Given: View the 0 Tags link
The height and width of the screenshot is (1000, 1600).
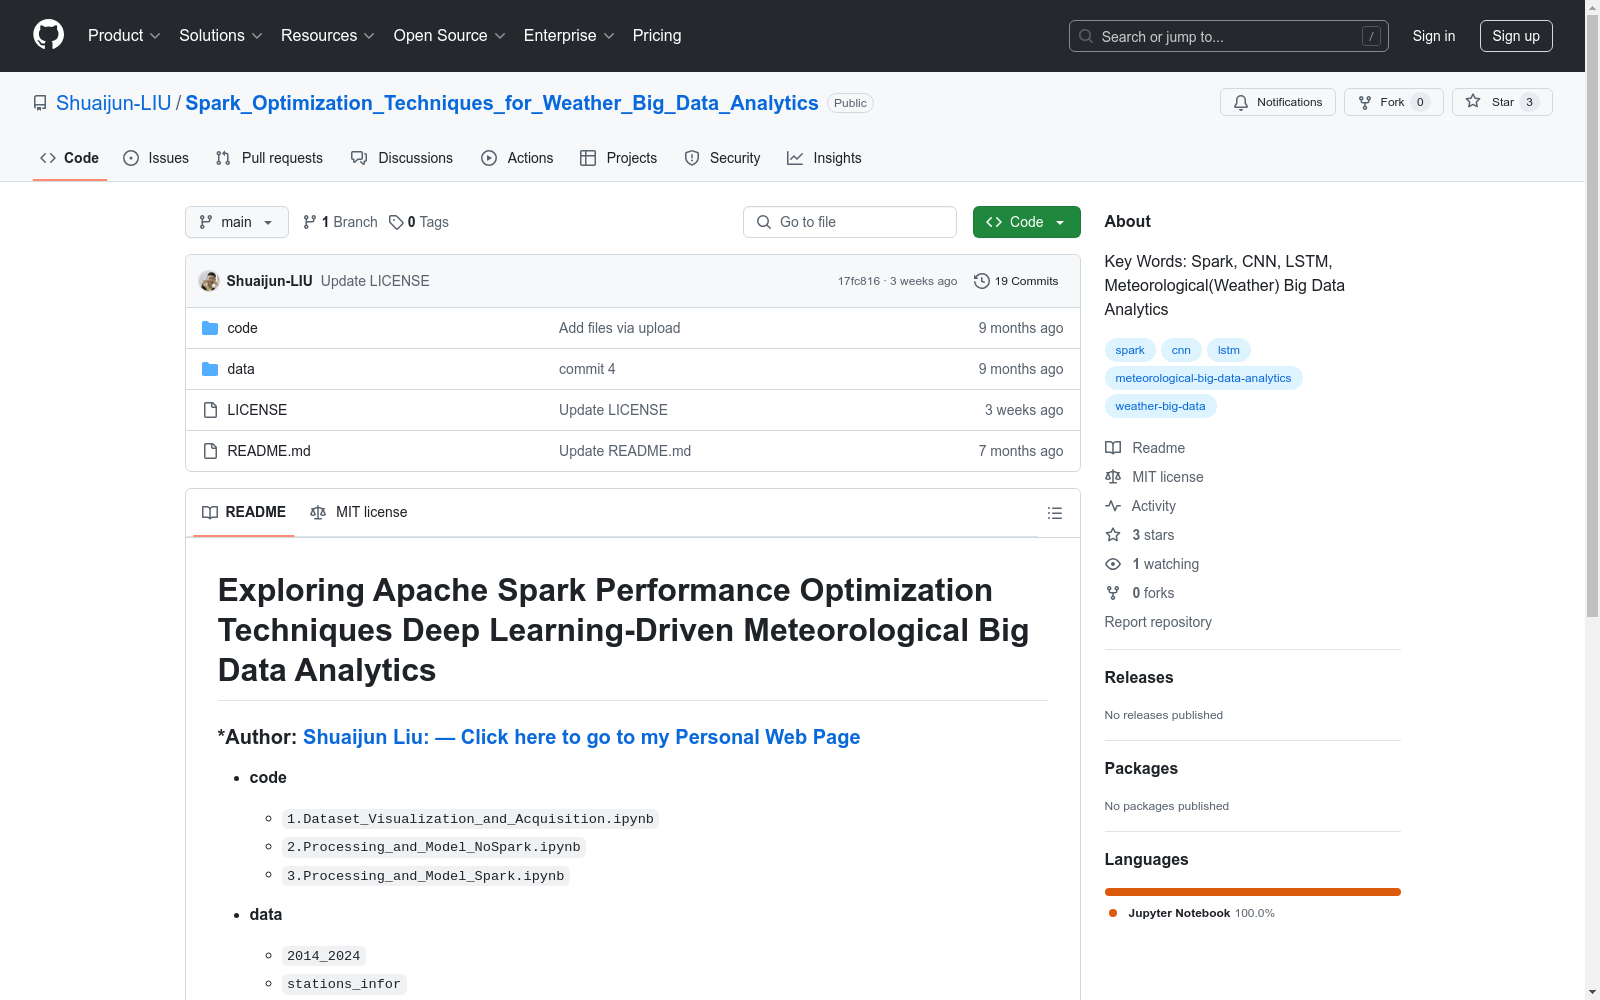Looking at the screenshot, I should 419,222.
